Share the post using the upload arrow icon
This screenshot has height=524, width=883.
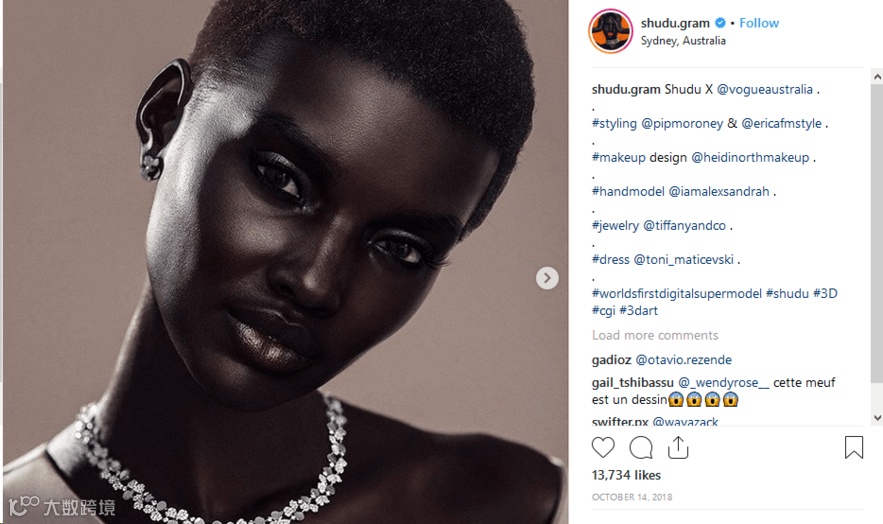coord(678,447)
